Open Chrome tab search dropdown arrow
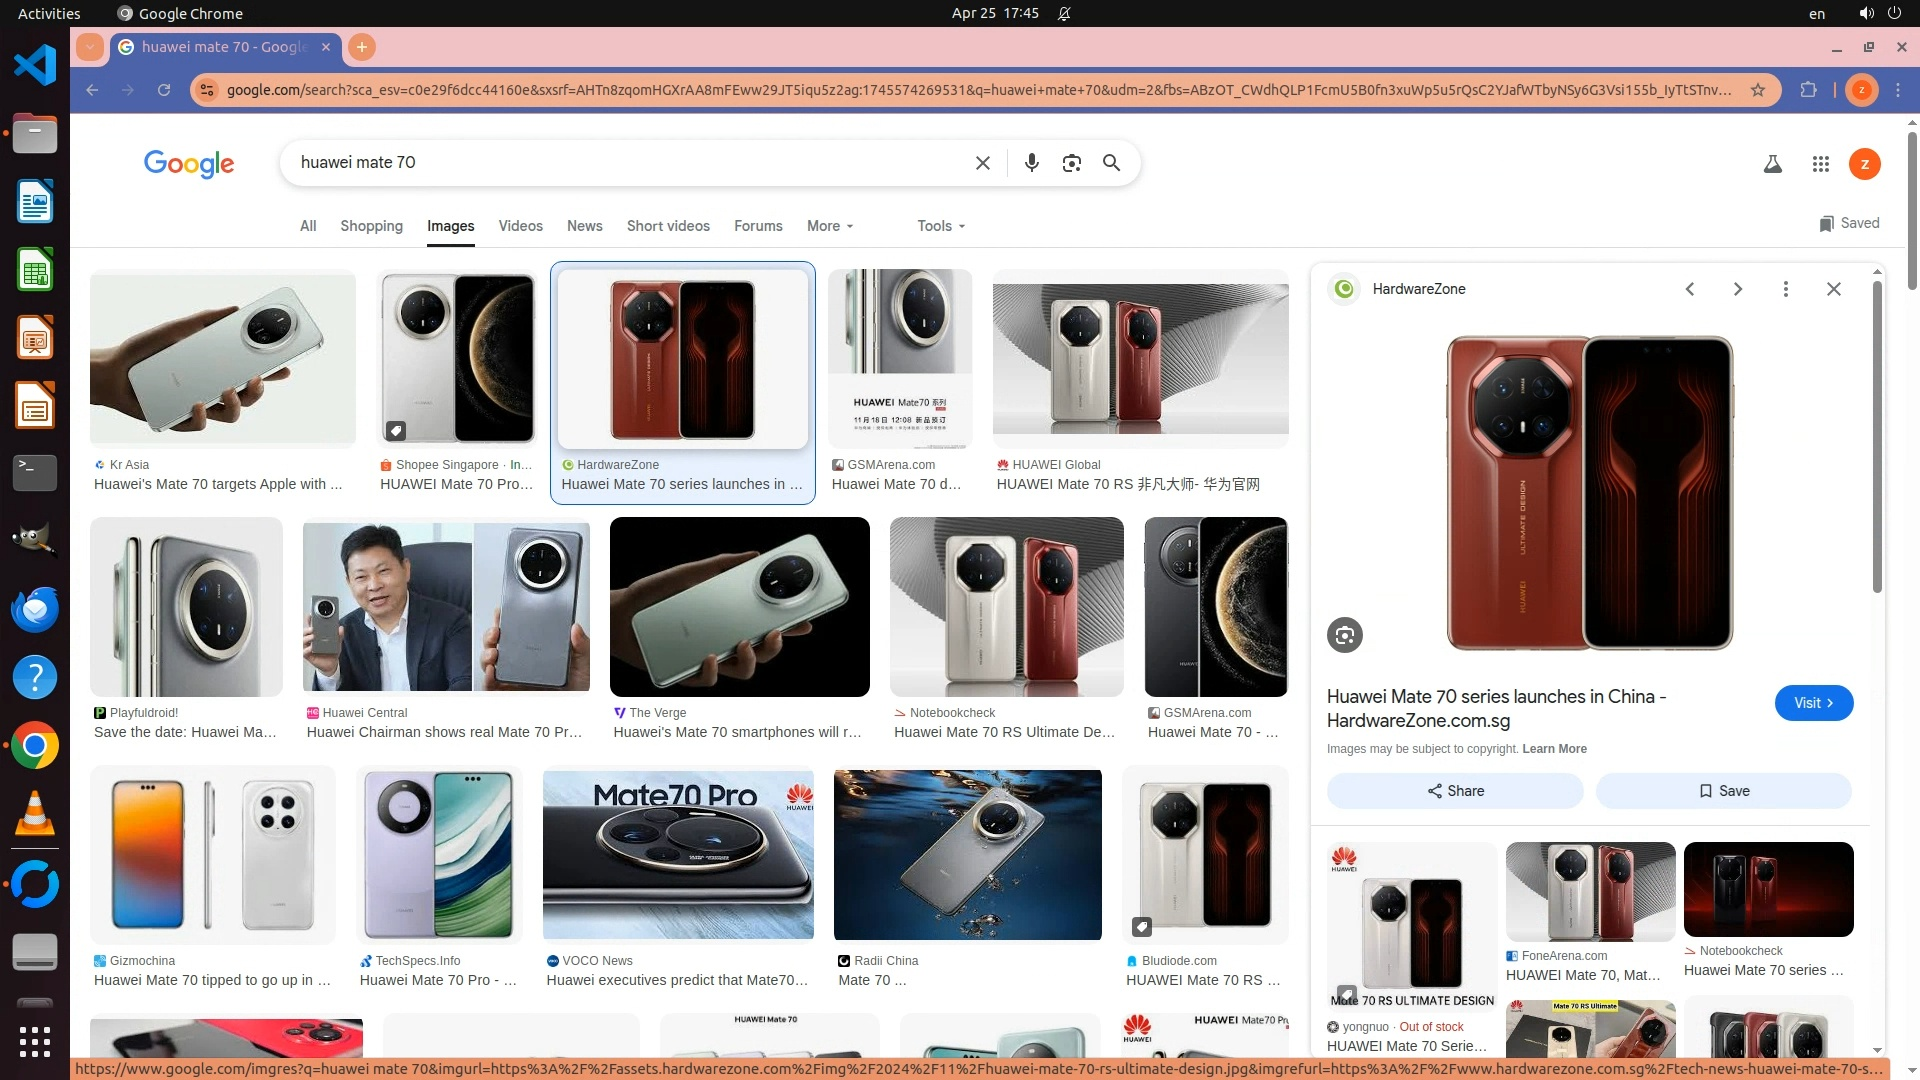Image resolution: width=1920 pixels, height=1080 pixels. (90, 47)
